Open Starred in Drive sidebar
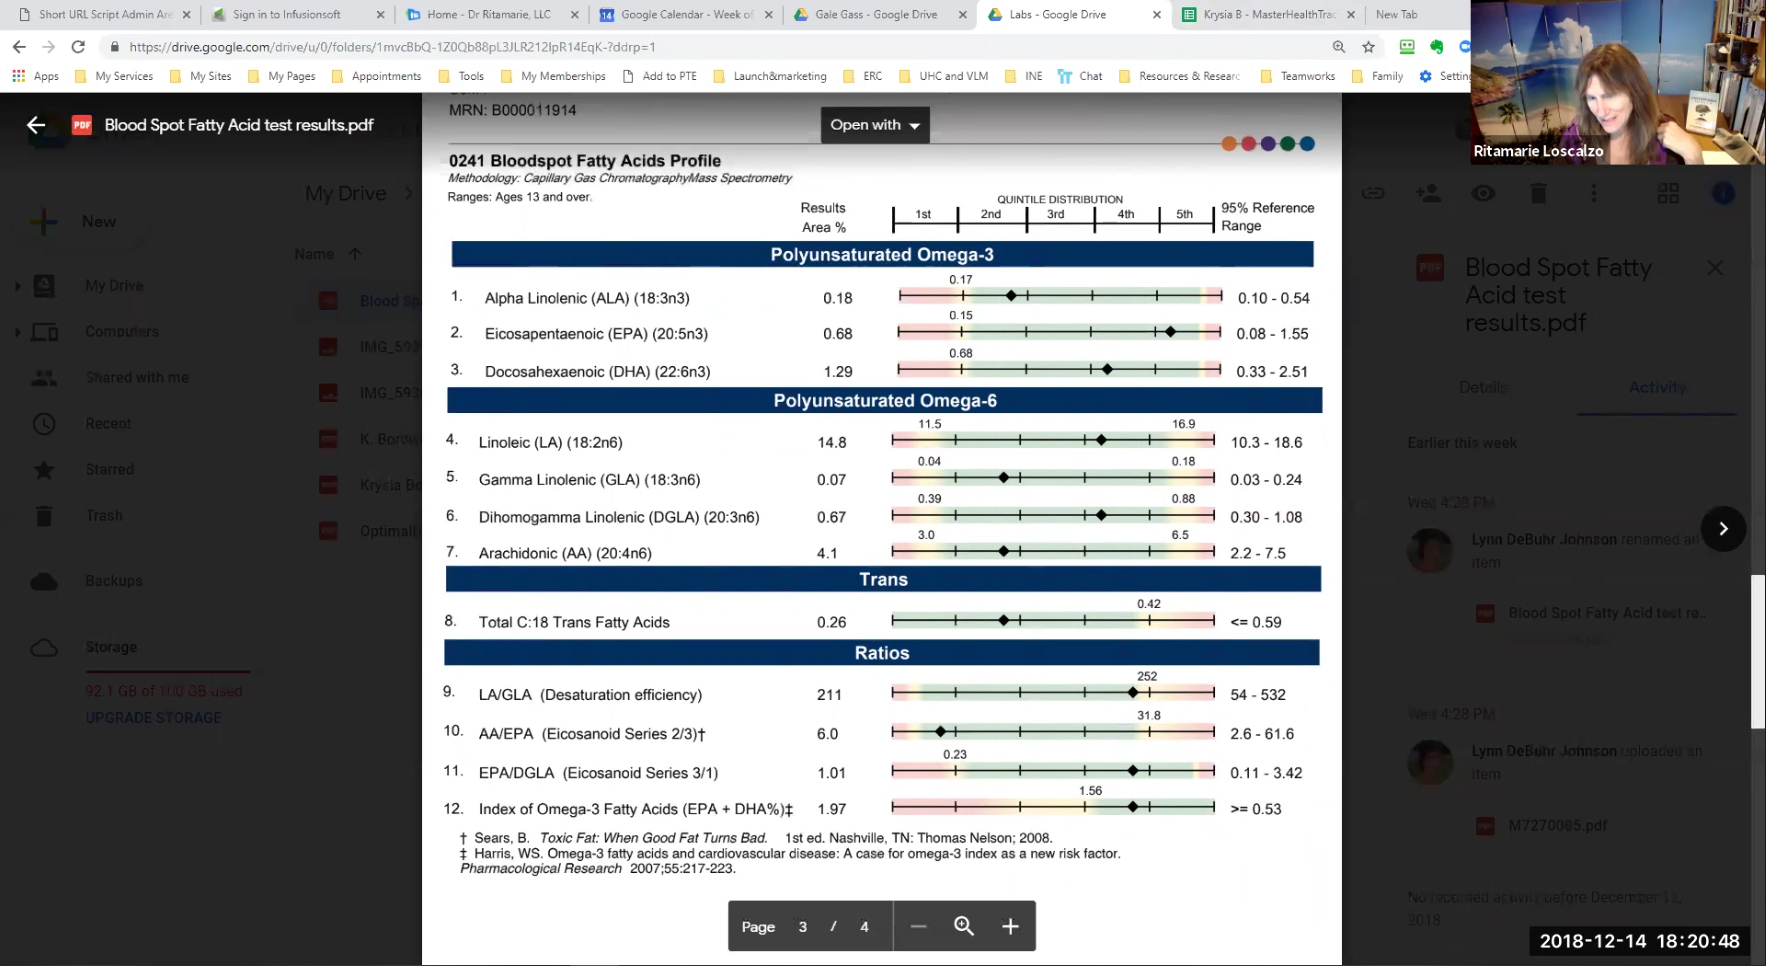The width and height of the screenshot is (1766, 966). point(109,470)
